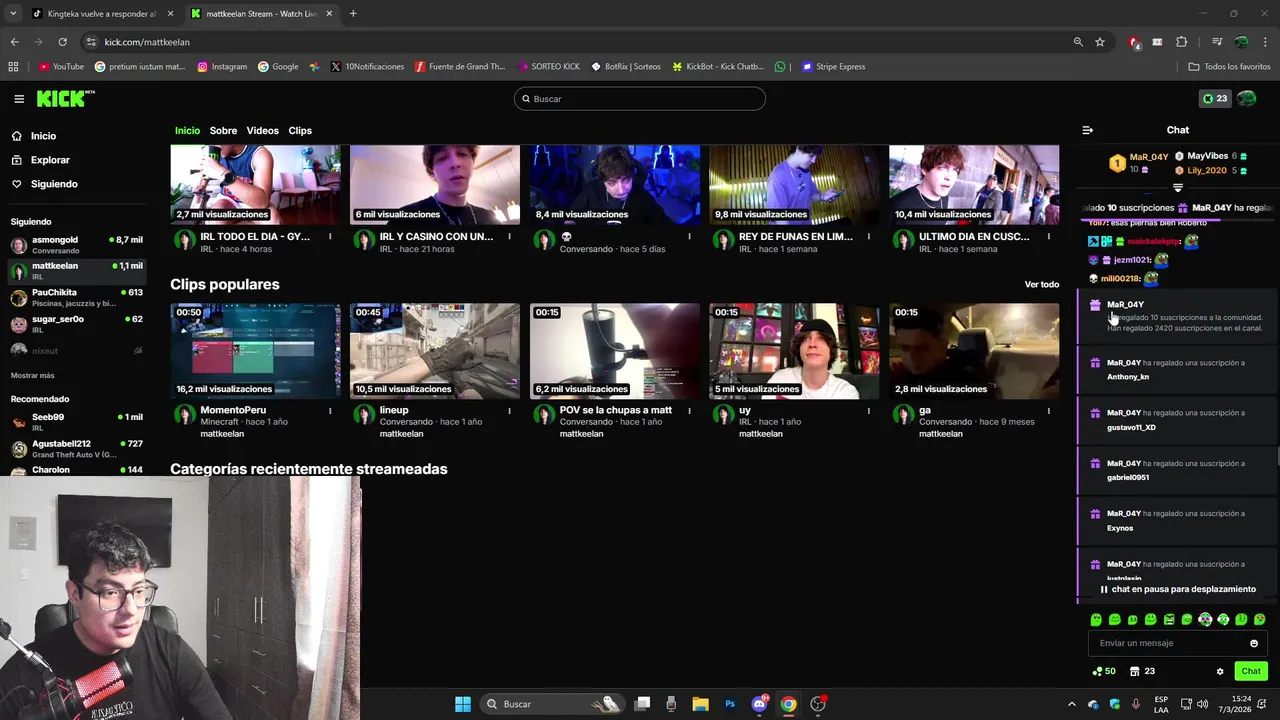Open Explorar in the sidebar

[x=50, y=160]
